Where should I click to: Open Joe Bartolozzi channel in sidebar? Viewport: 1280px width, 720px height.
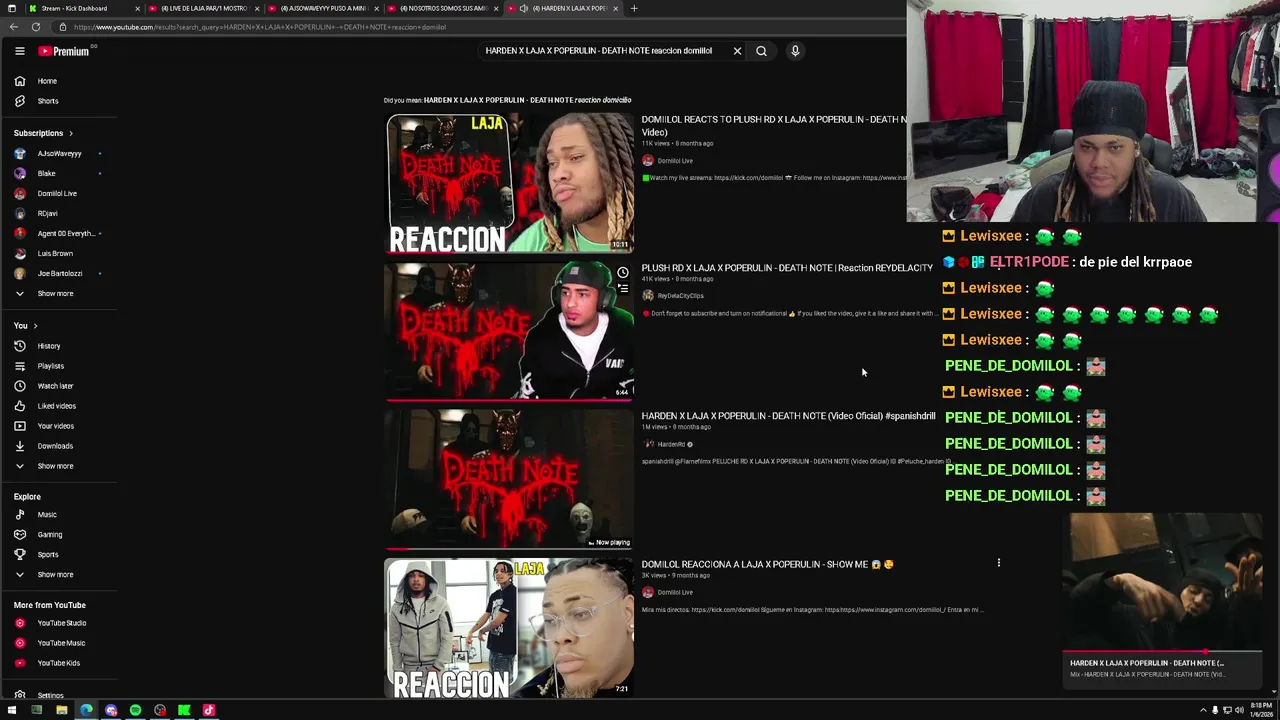(59, 274)
